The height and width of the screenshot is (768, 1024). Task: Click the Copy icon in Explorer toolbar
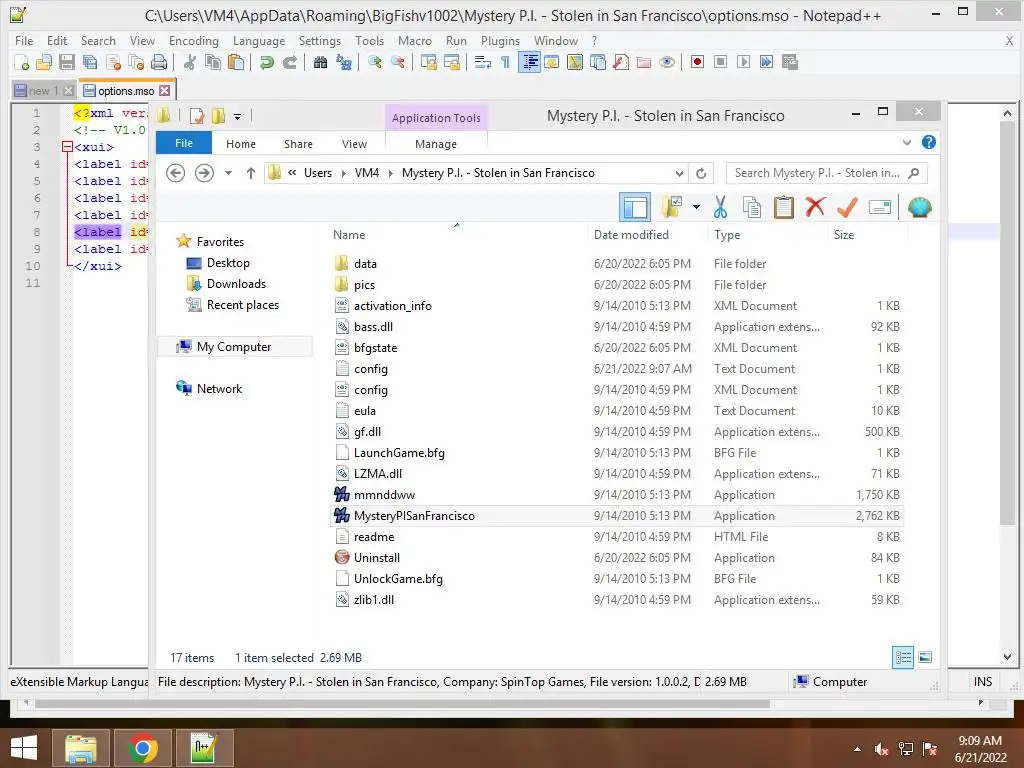click(x=752, y=207)
